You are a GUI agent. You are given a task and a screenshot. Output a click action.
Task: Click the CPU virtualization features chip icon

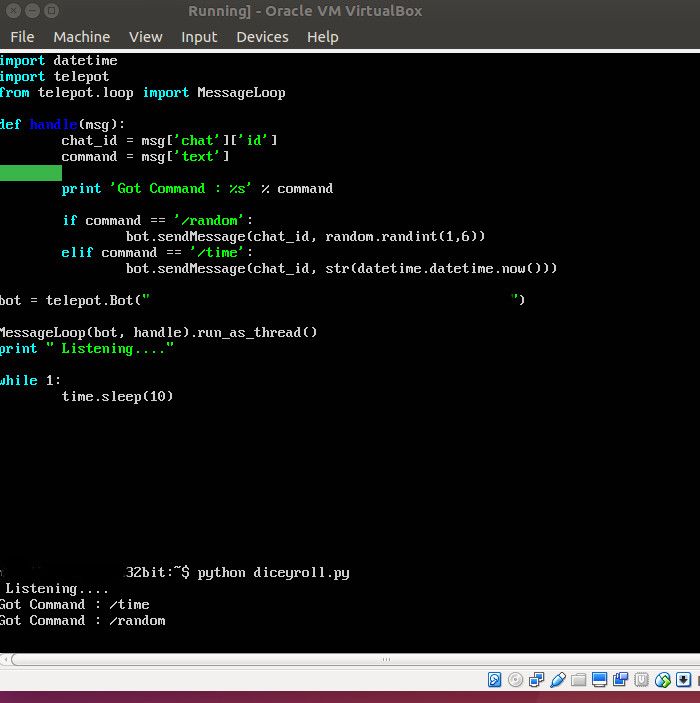(x=641, y=680)
